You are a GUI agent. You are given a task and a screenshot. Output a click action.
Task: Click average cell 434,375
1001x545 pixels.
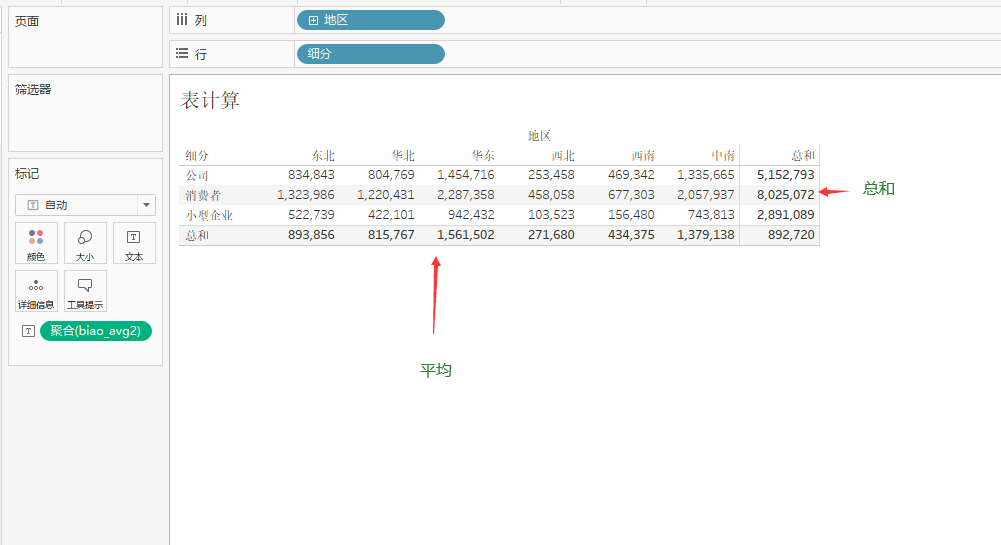pyautogui.click(x=631, y=235)
